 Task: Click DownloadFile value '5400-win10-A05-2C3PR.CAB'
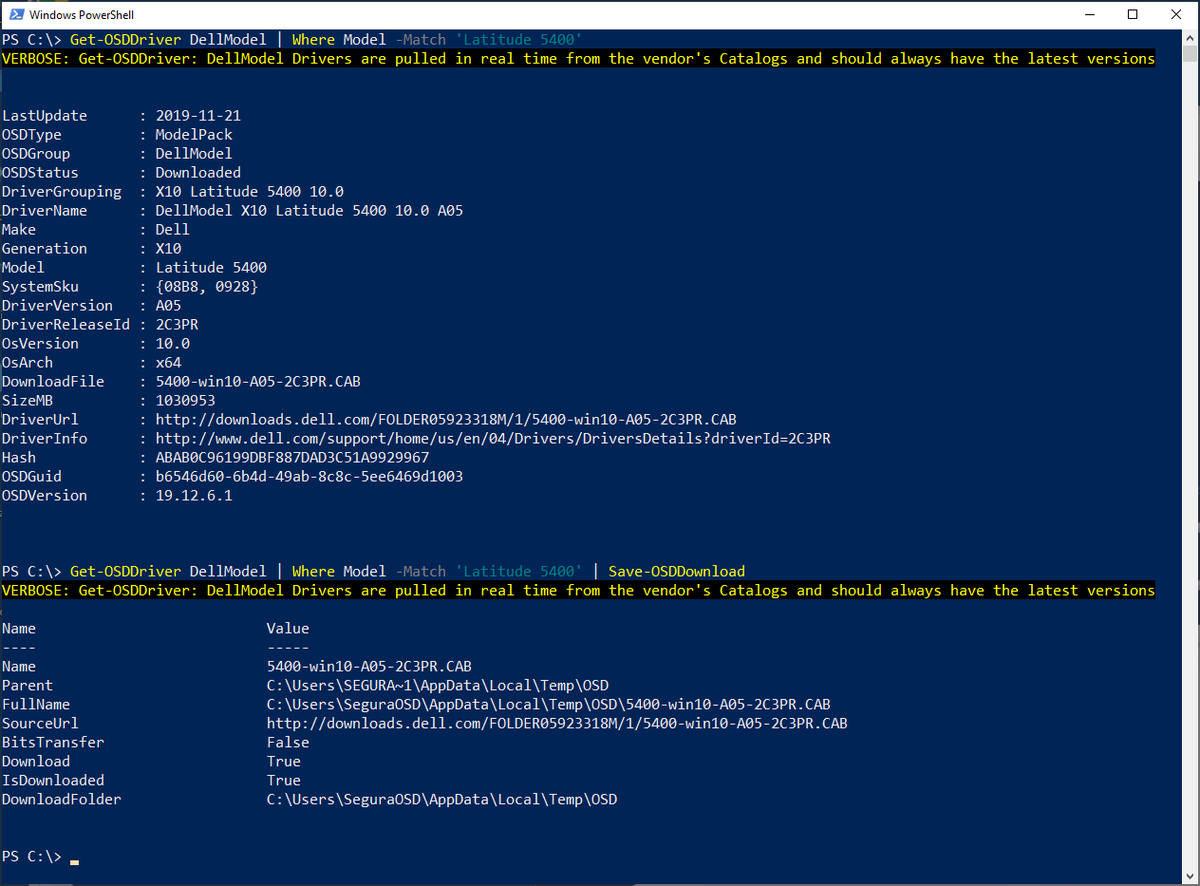pos(258,381)
